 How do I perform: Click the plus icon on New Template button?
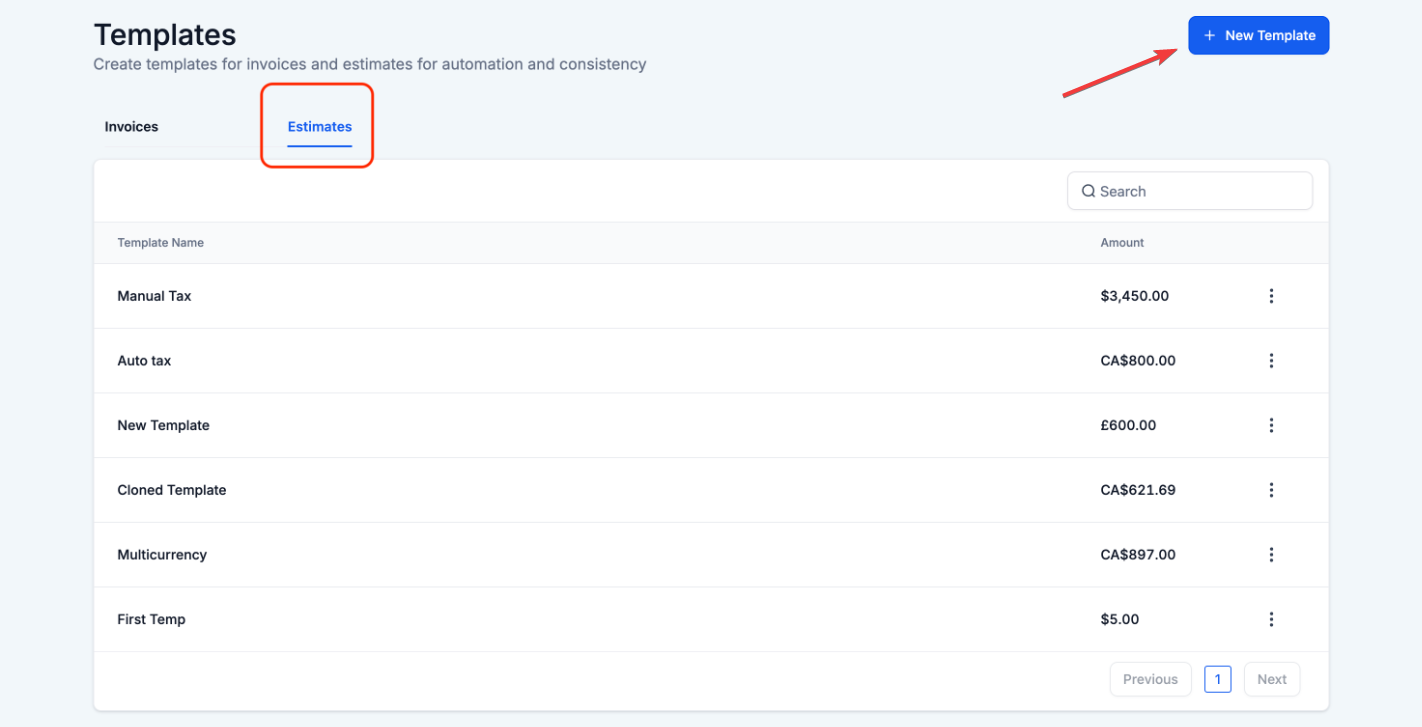[1209, 35]
